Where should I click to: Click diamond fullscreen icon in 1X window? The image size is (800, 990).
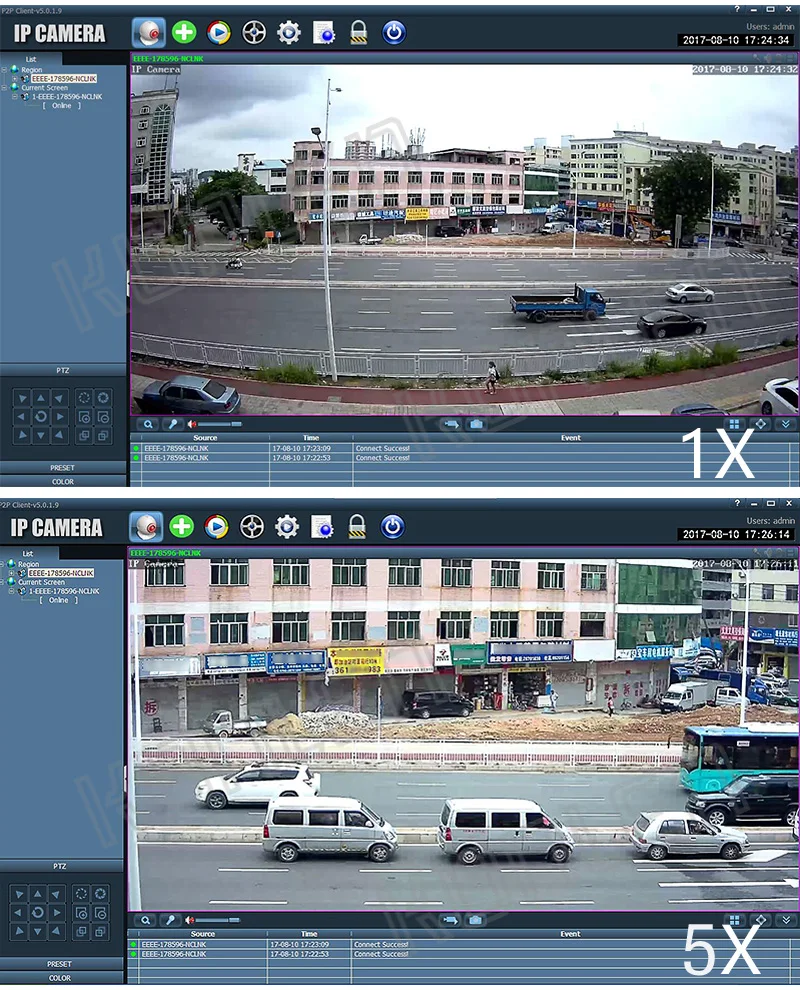760,424
